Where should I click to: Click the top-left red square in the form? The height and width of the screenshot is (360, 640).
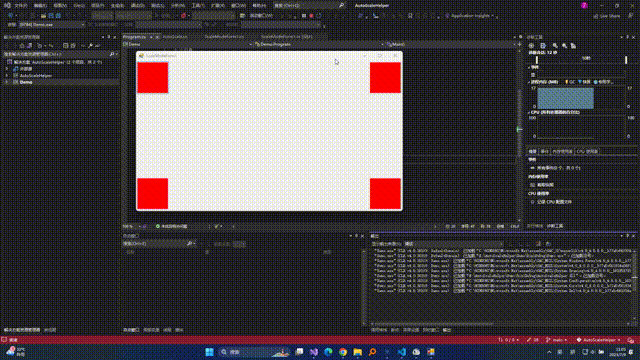153,78
